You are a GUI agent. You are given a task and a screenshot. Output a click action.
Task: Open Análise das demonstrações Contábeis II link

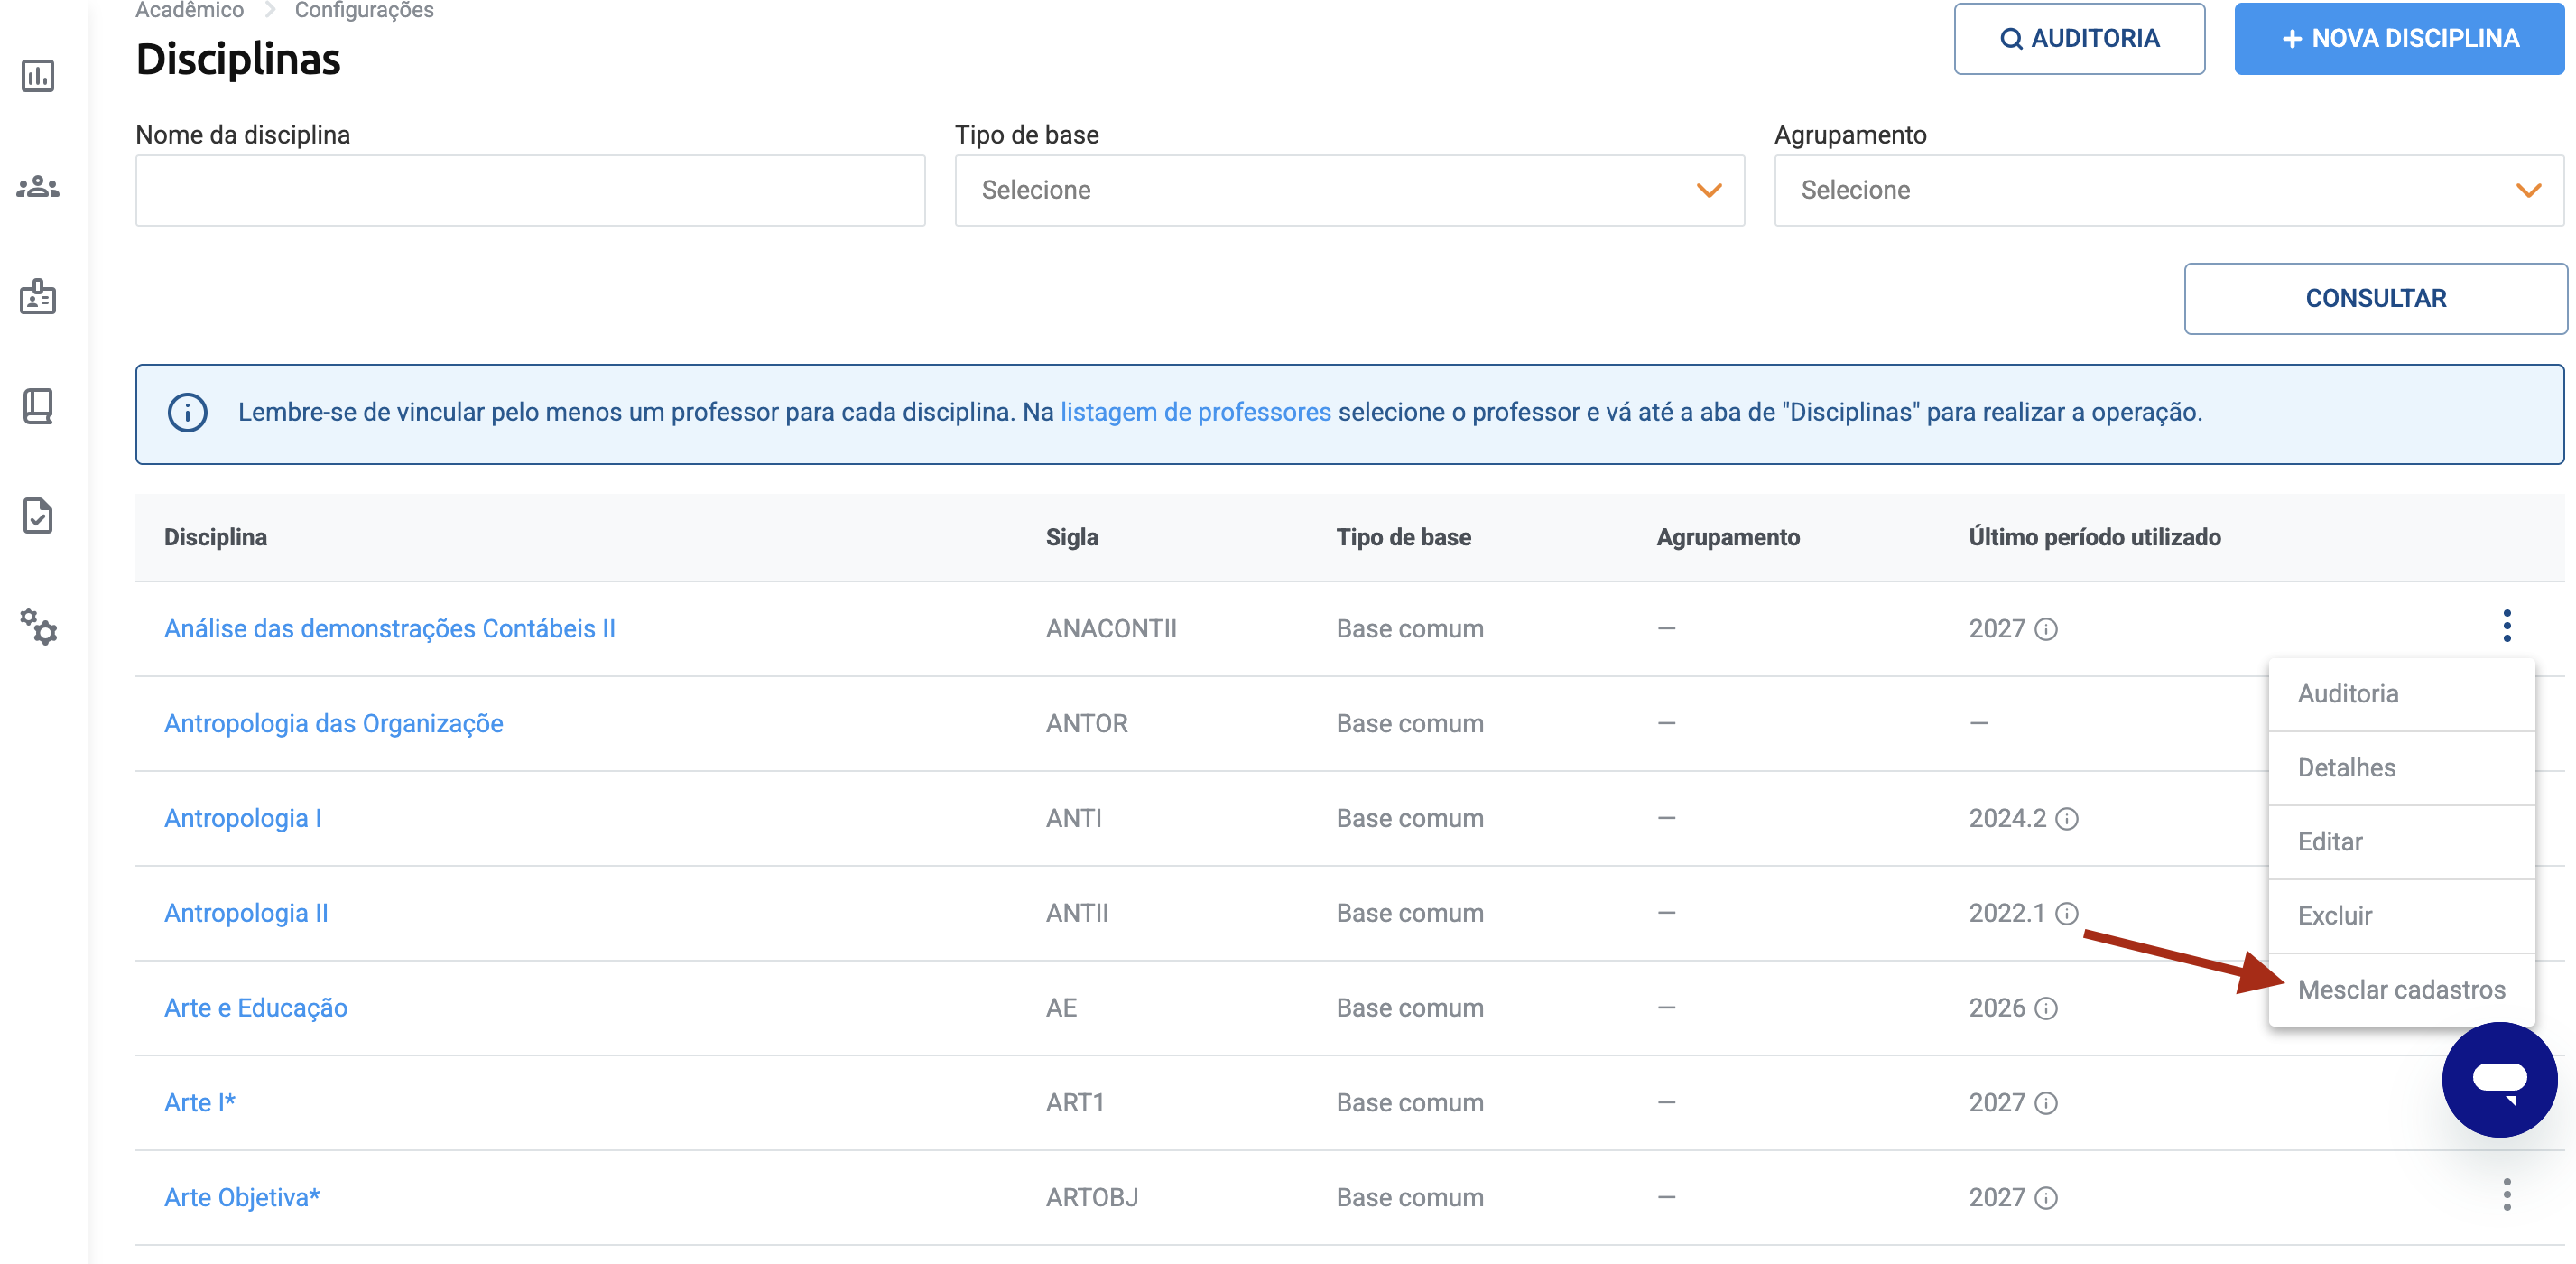[x=389, y=629]
